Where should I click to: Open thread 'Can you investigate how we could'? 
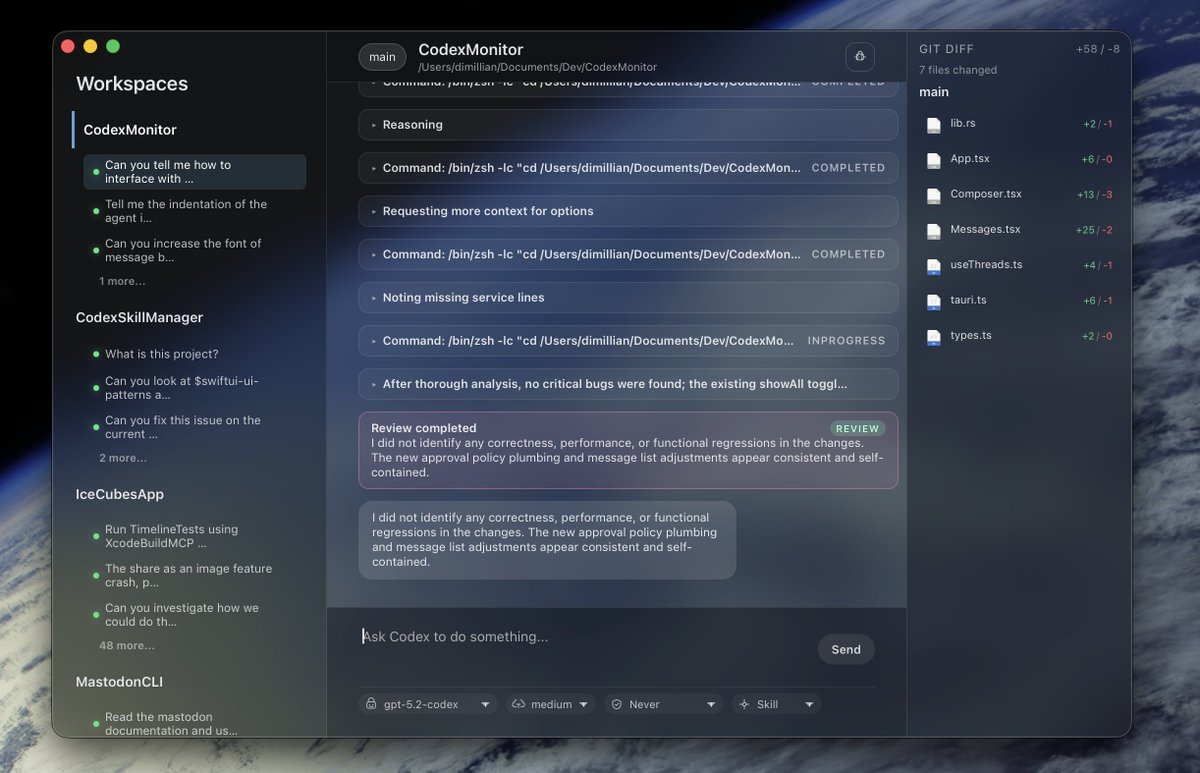[195, 615]
